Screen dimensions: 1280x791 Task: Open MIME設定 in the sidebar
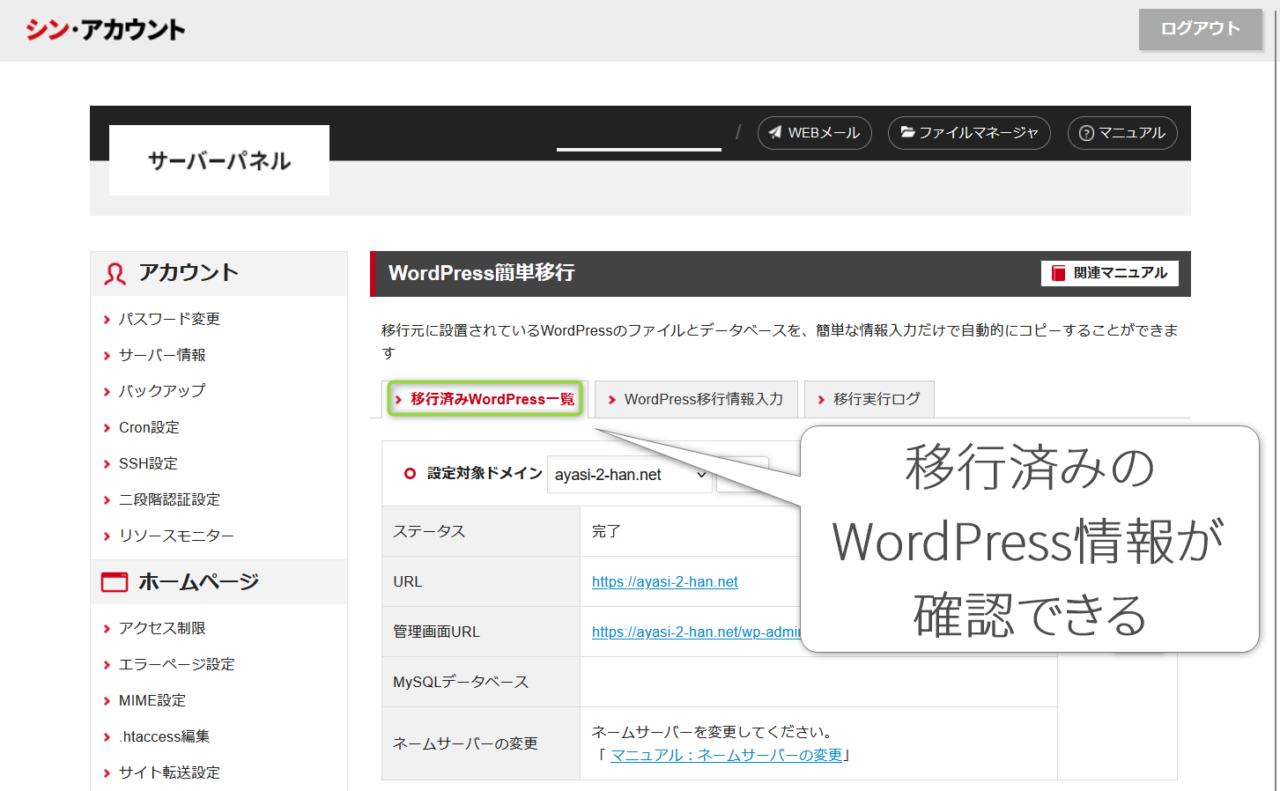pyautogui.click(x=152, y=700)
